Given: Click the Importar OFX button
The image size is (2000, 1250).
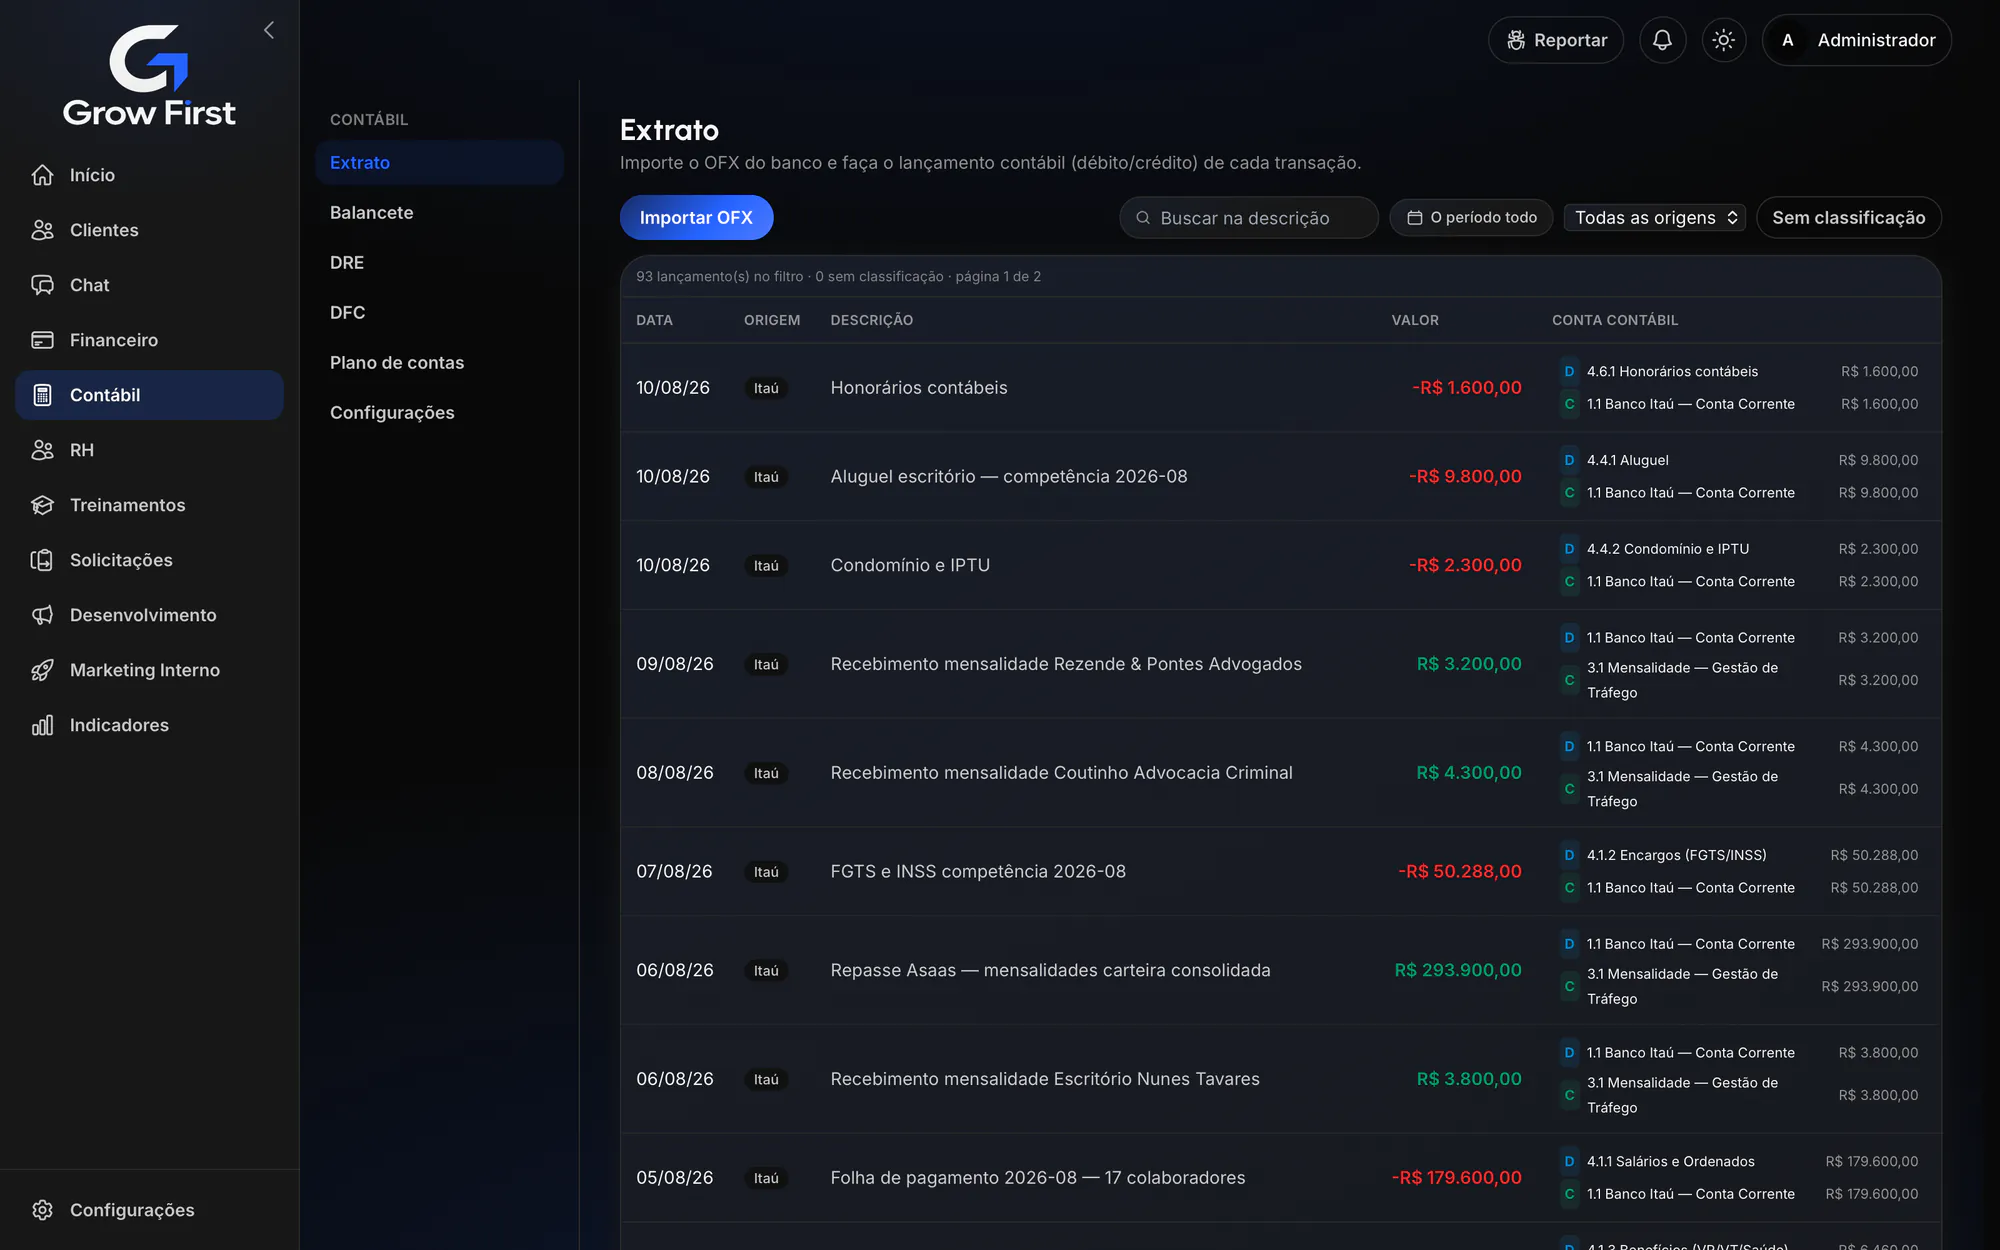Looking at the screenshot, I should click(x=696, y=217).
